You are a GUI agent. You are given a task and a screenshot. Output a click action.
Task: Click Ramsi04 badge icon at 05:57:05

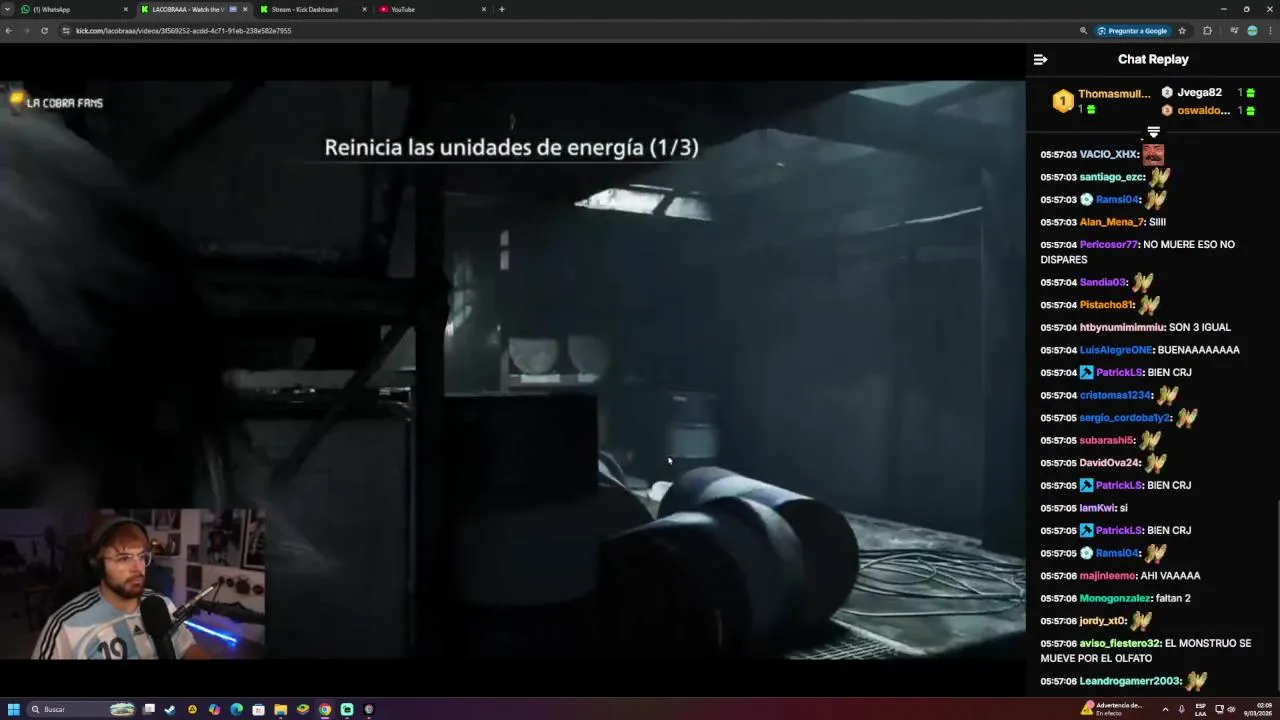click(1086, 553)
